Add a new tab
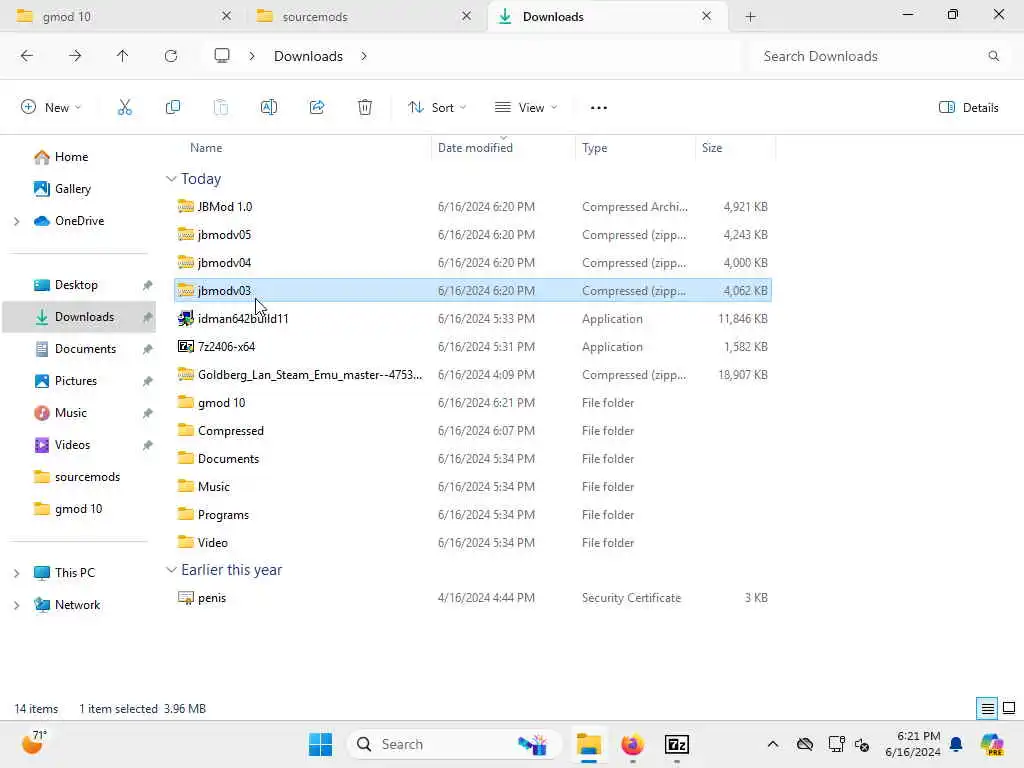This screenshot has height=768, width=1024. 750,17
